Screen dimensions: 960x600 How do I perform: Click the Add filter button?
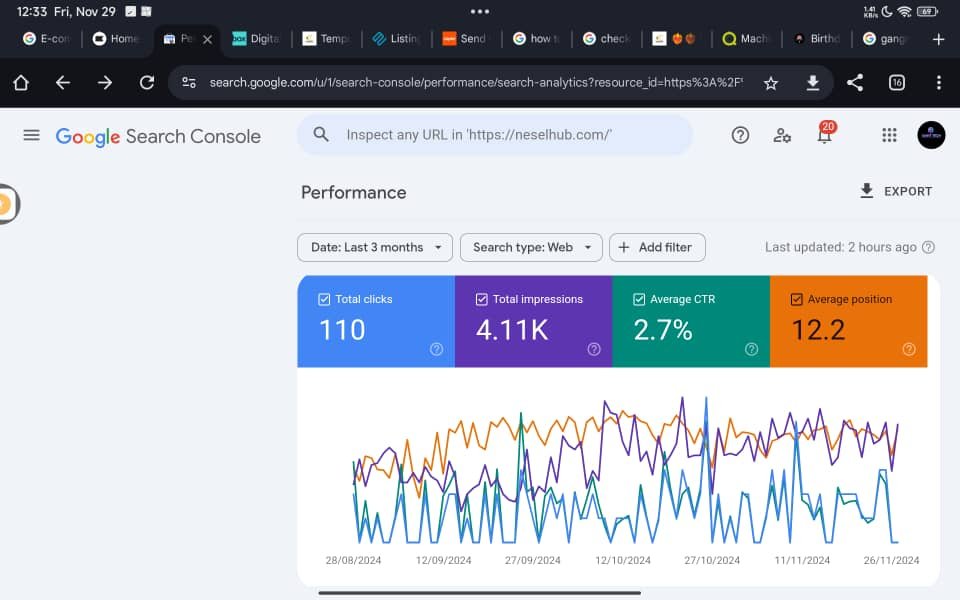(657, 247)
